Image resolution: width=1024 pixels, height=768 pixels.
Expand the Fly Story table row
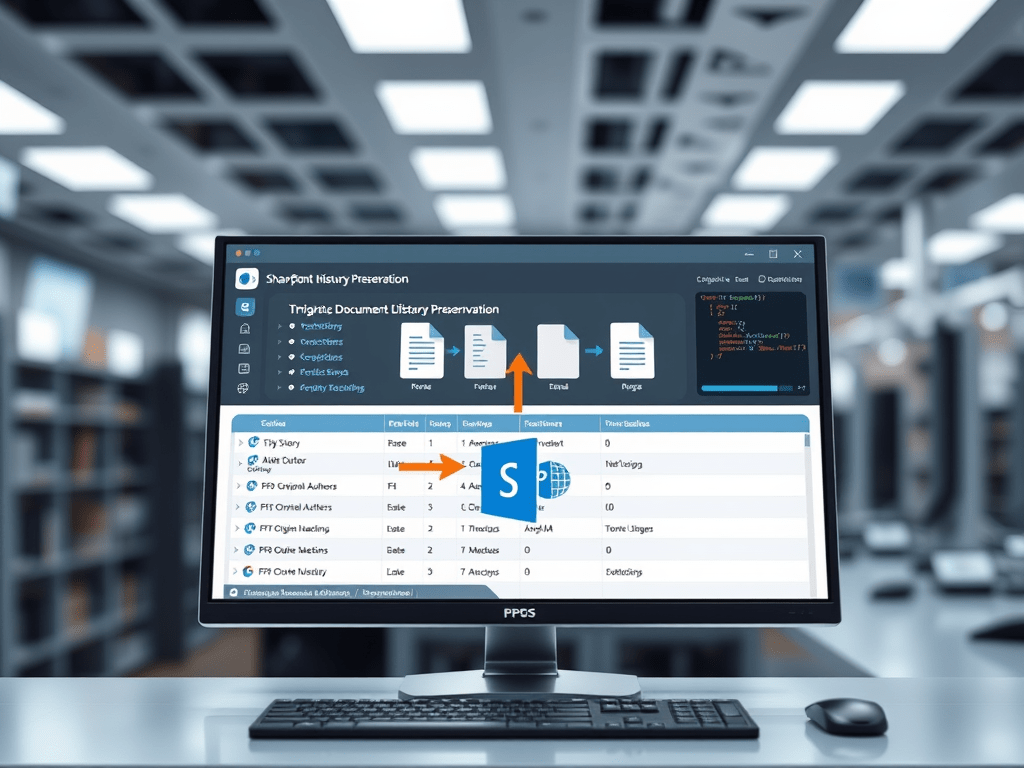pyautogui.click(x=240, y=444)
